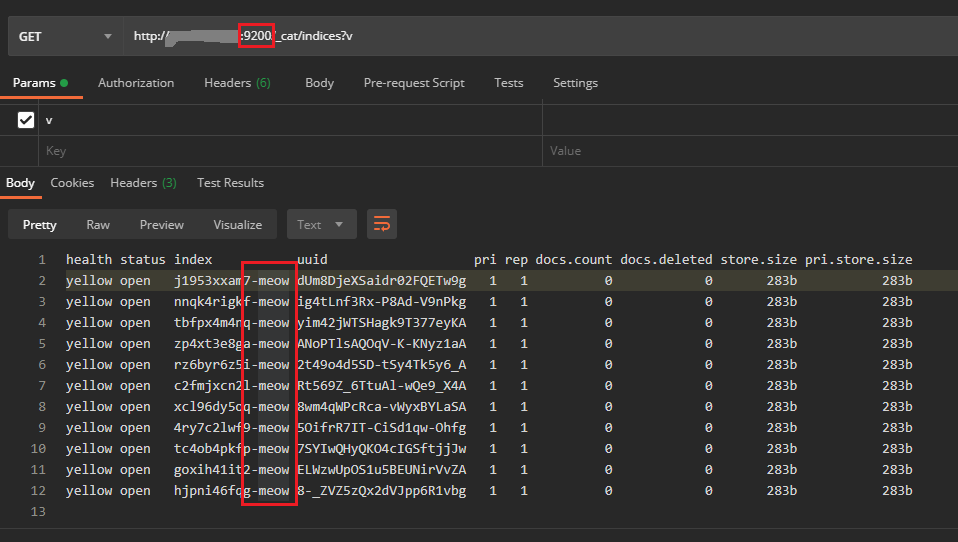Click the 'health' column header text

[x=89, y=259]
